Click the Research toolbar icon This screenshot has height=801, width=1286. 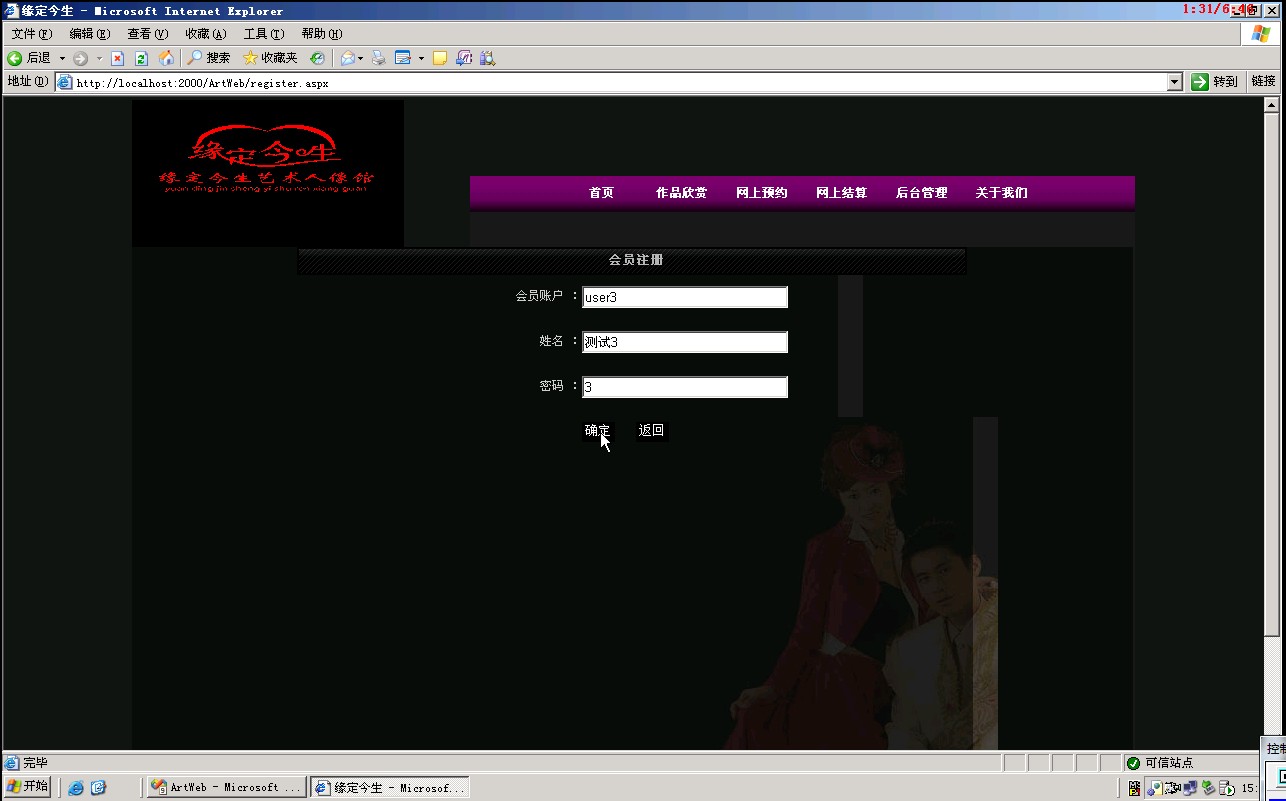464,58
